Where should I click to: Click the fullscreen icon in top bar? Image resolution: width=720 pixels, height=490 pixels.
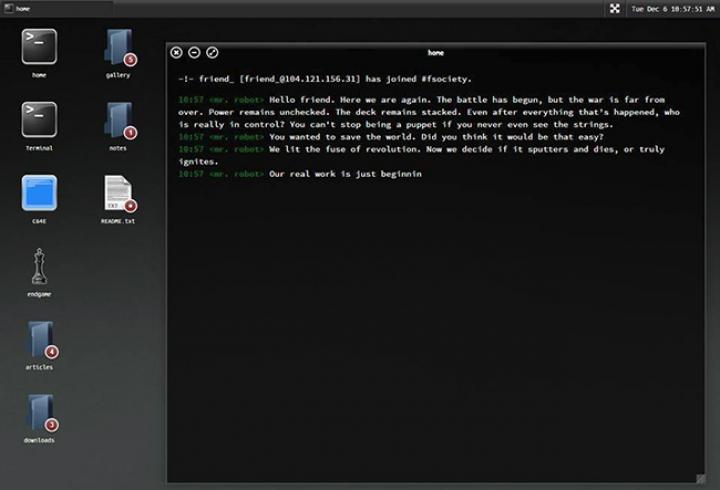[614, 8]
